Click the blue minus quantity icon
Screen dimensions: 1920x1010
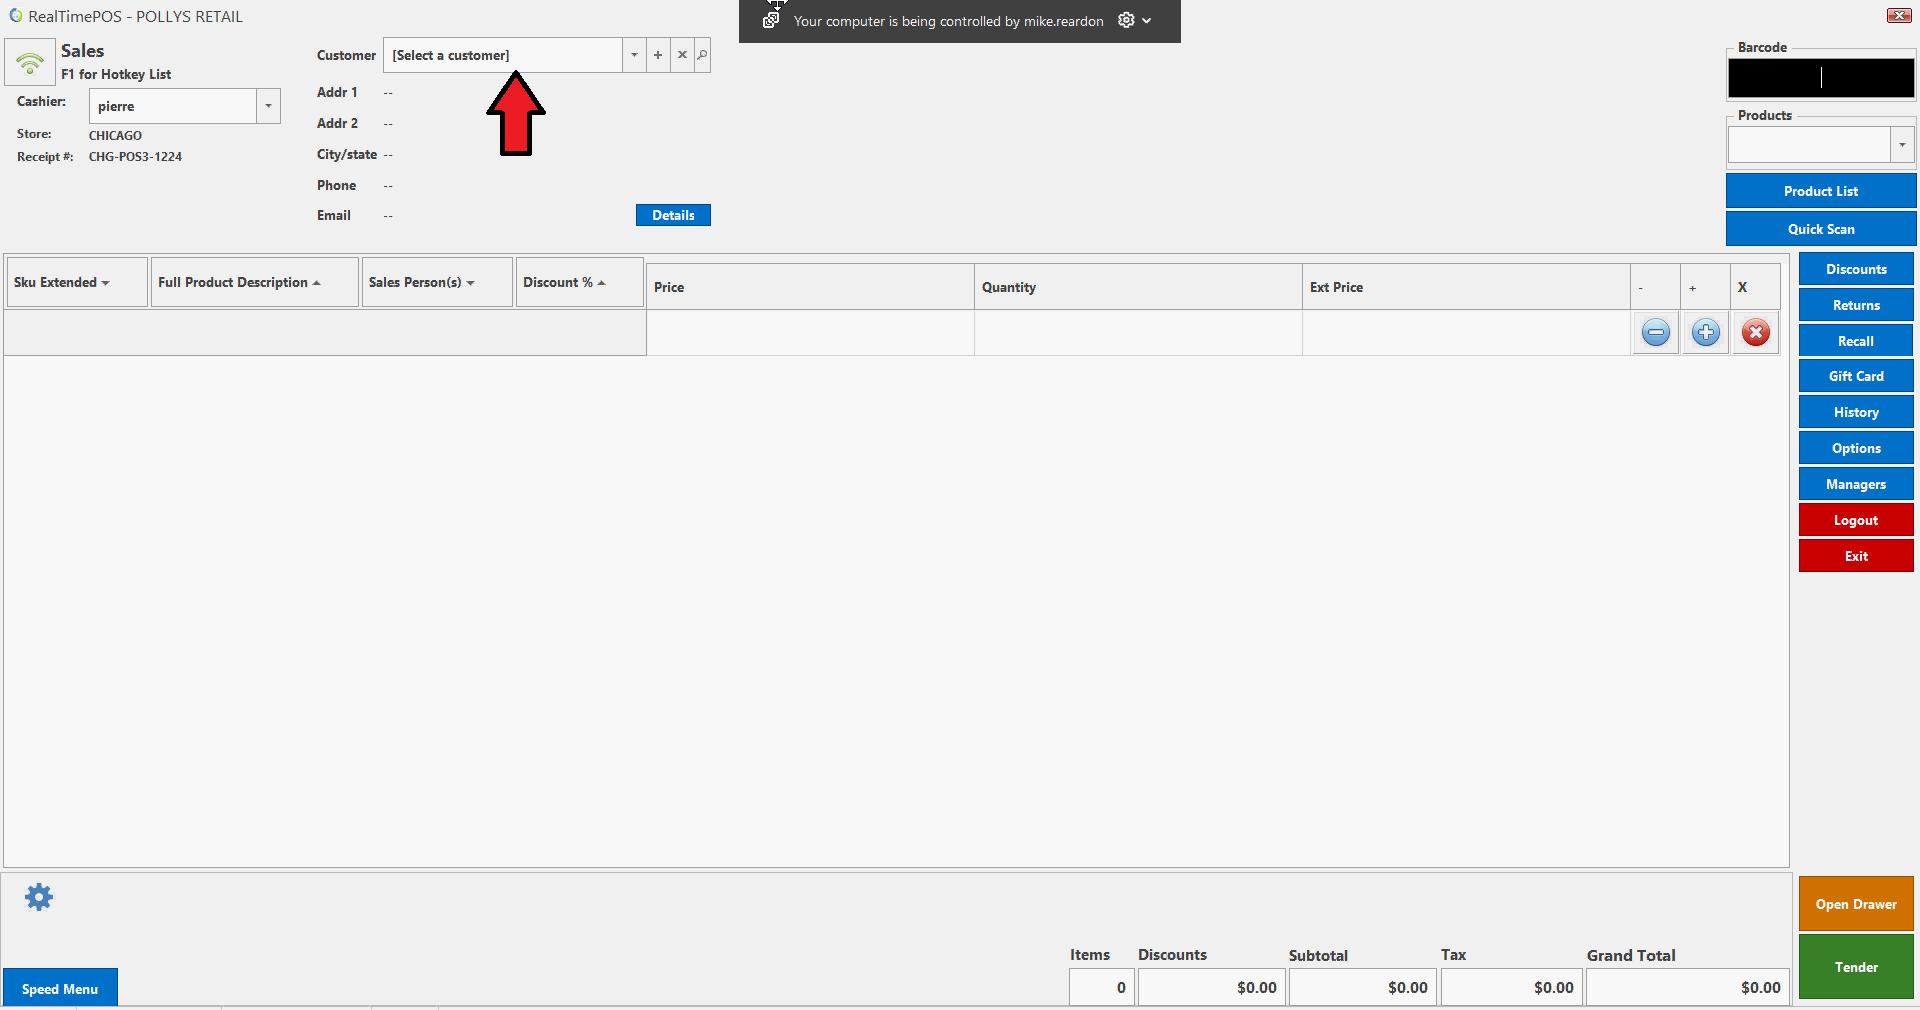point(1655,333)
